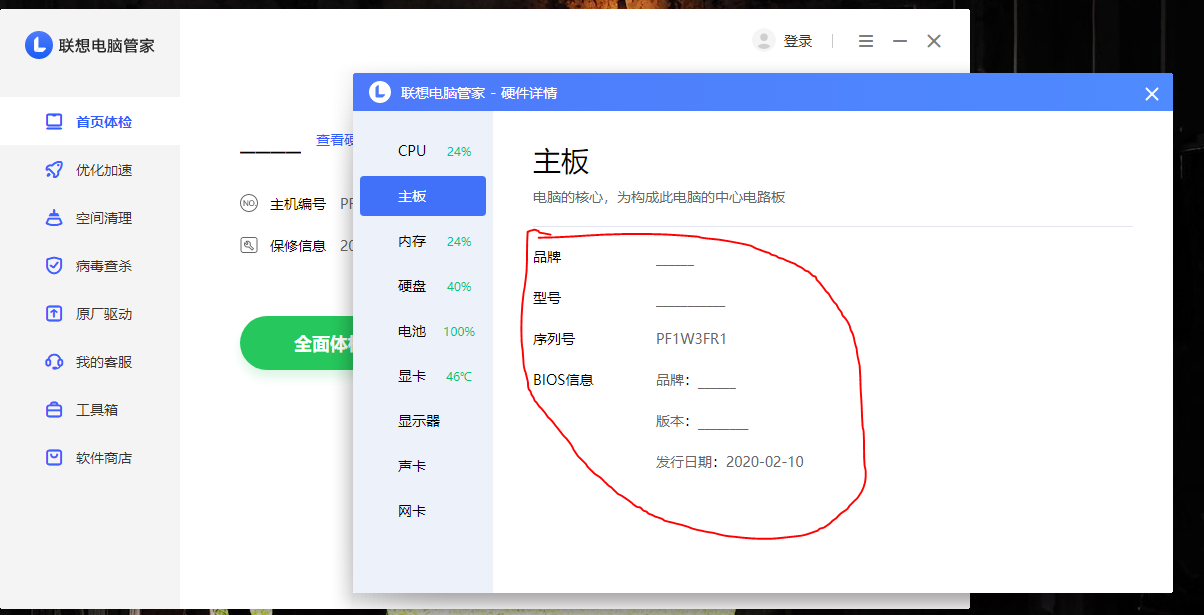Screen dimensions: 1204x615
Task: Switch to the 硬盘 hard disk tab
Action: point(423,286)
